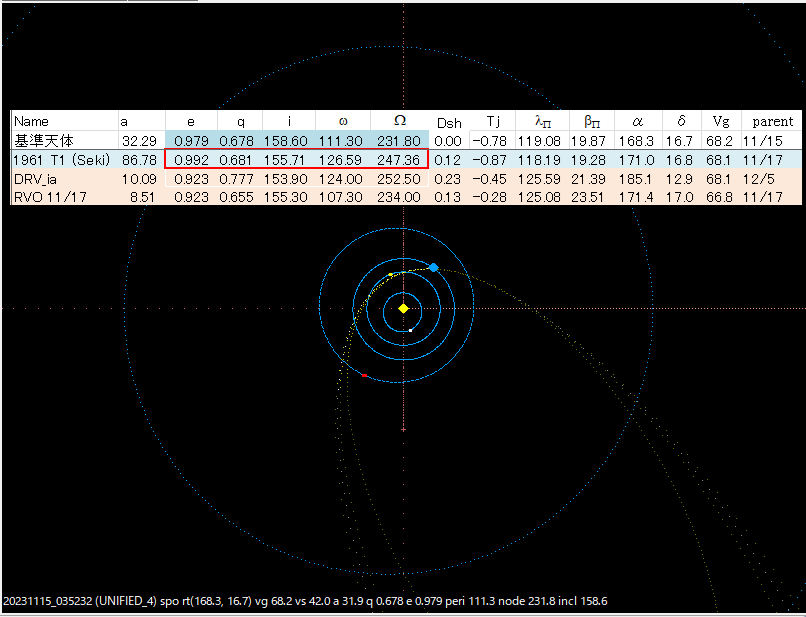The height and width of the screenshot is (617, 806).
Task: Click the white planet marker on innermost orbit
Action: click(411, 330)
